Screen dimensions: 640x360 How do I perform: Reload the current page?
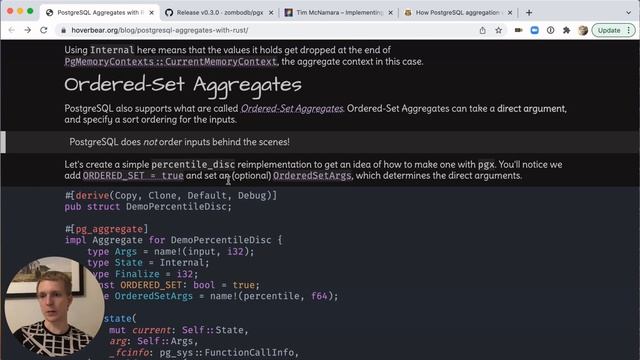[x=44, y=30]
